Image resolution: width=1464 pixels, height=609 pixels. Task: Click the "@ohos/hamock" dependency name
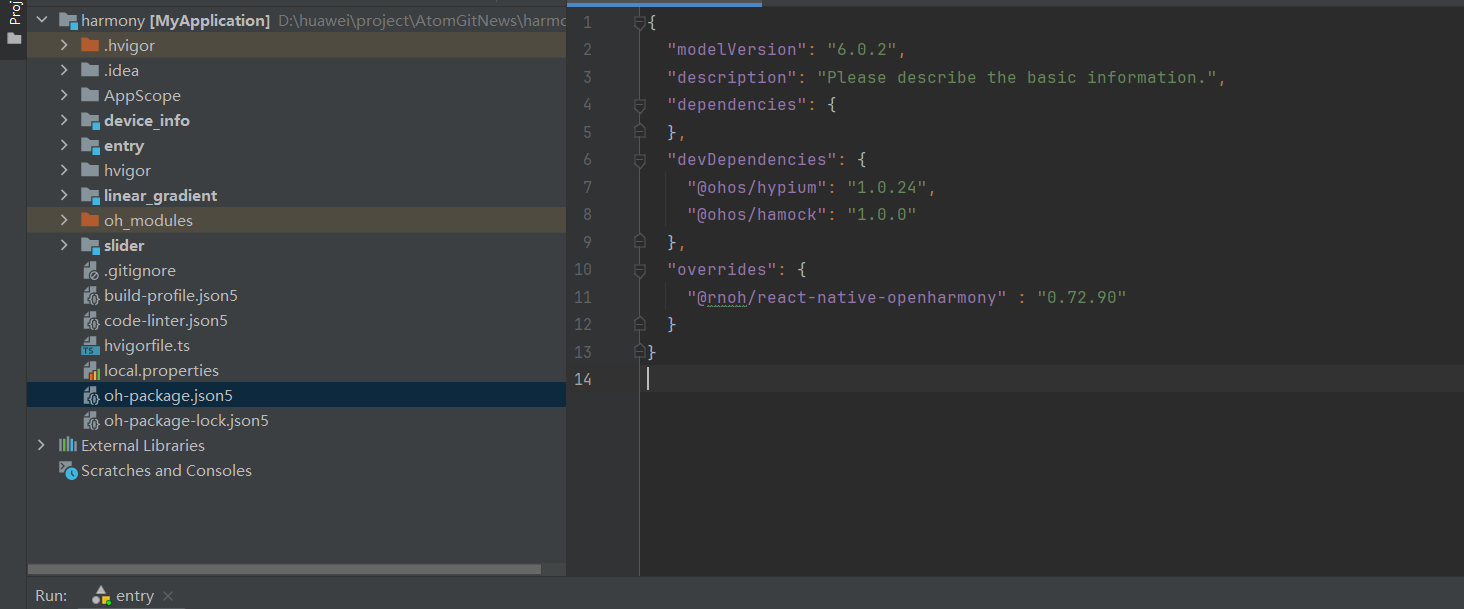point(757,214)
